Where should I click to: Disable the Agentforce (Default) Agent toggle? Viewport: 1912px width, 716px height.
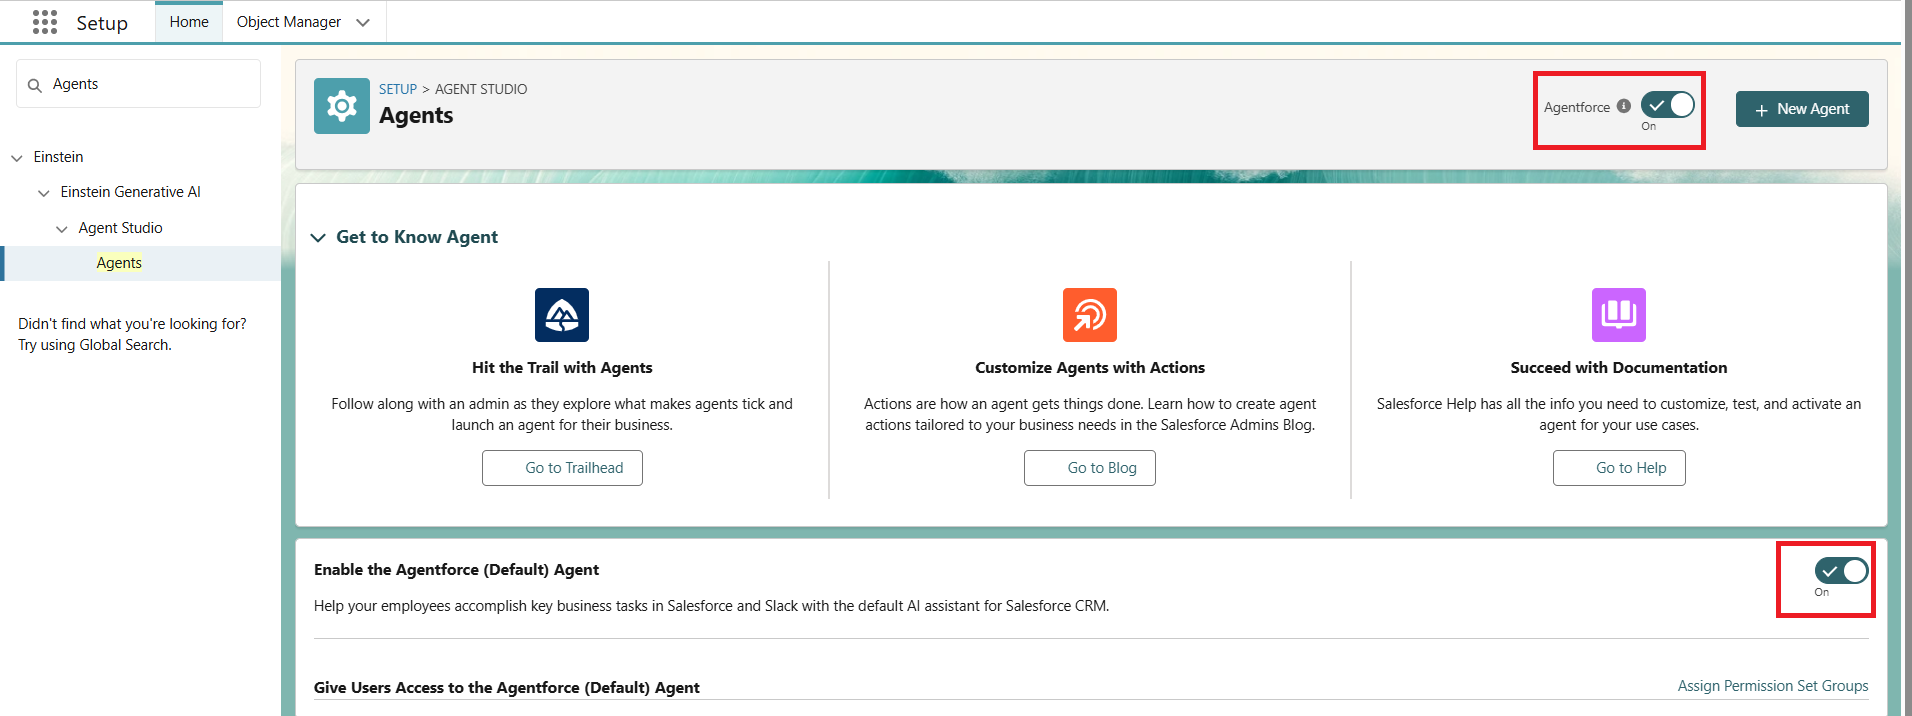coord(1841,571)
